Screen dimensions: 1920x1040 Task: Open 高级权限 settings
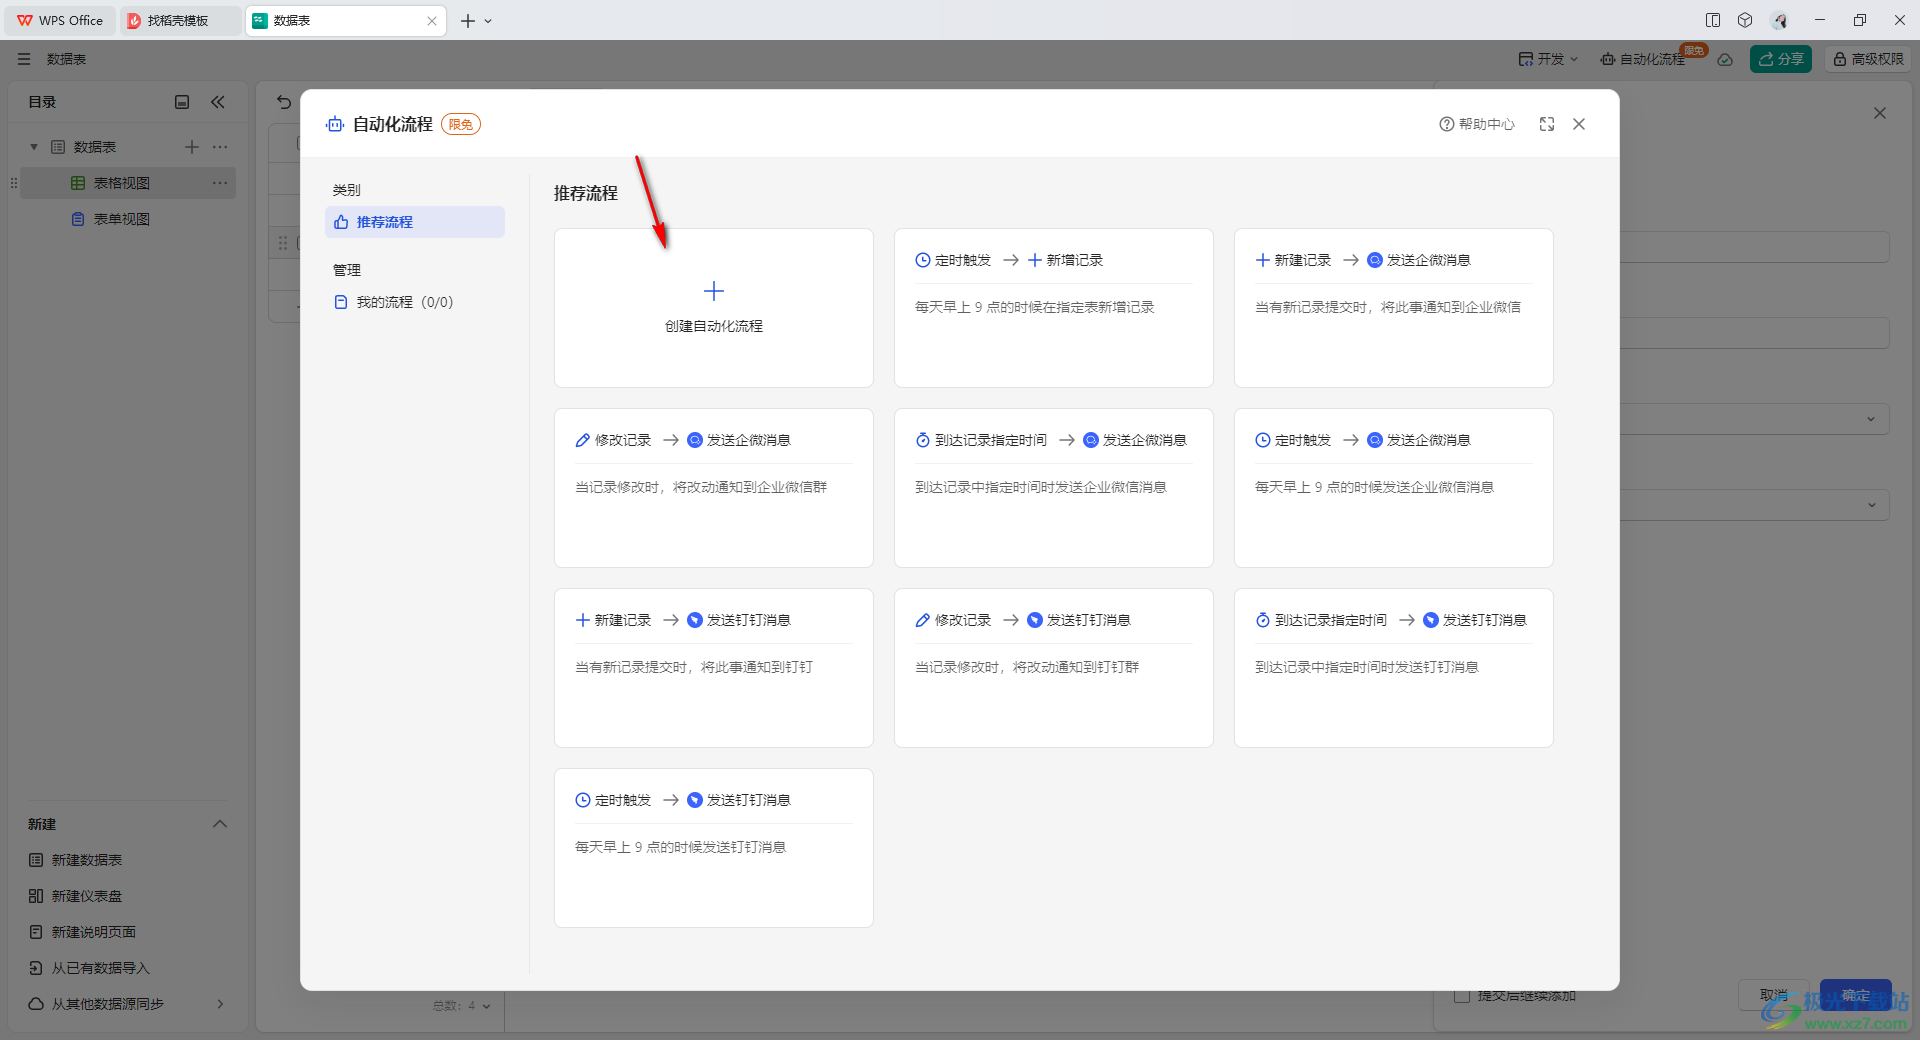1868,59
